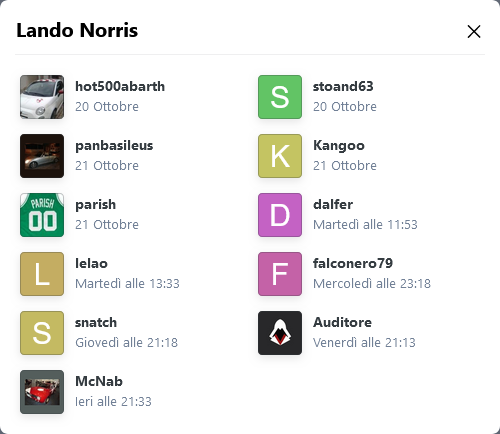
Task: Click Auditore's hooded assassin avatar
Action: pos(280,333)
